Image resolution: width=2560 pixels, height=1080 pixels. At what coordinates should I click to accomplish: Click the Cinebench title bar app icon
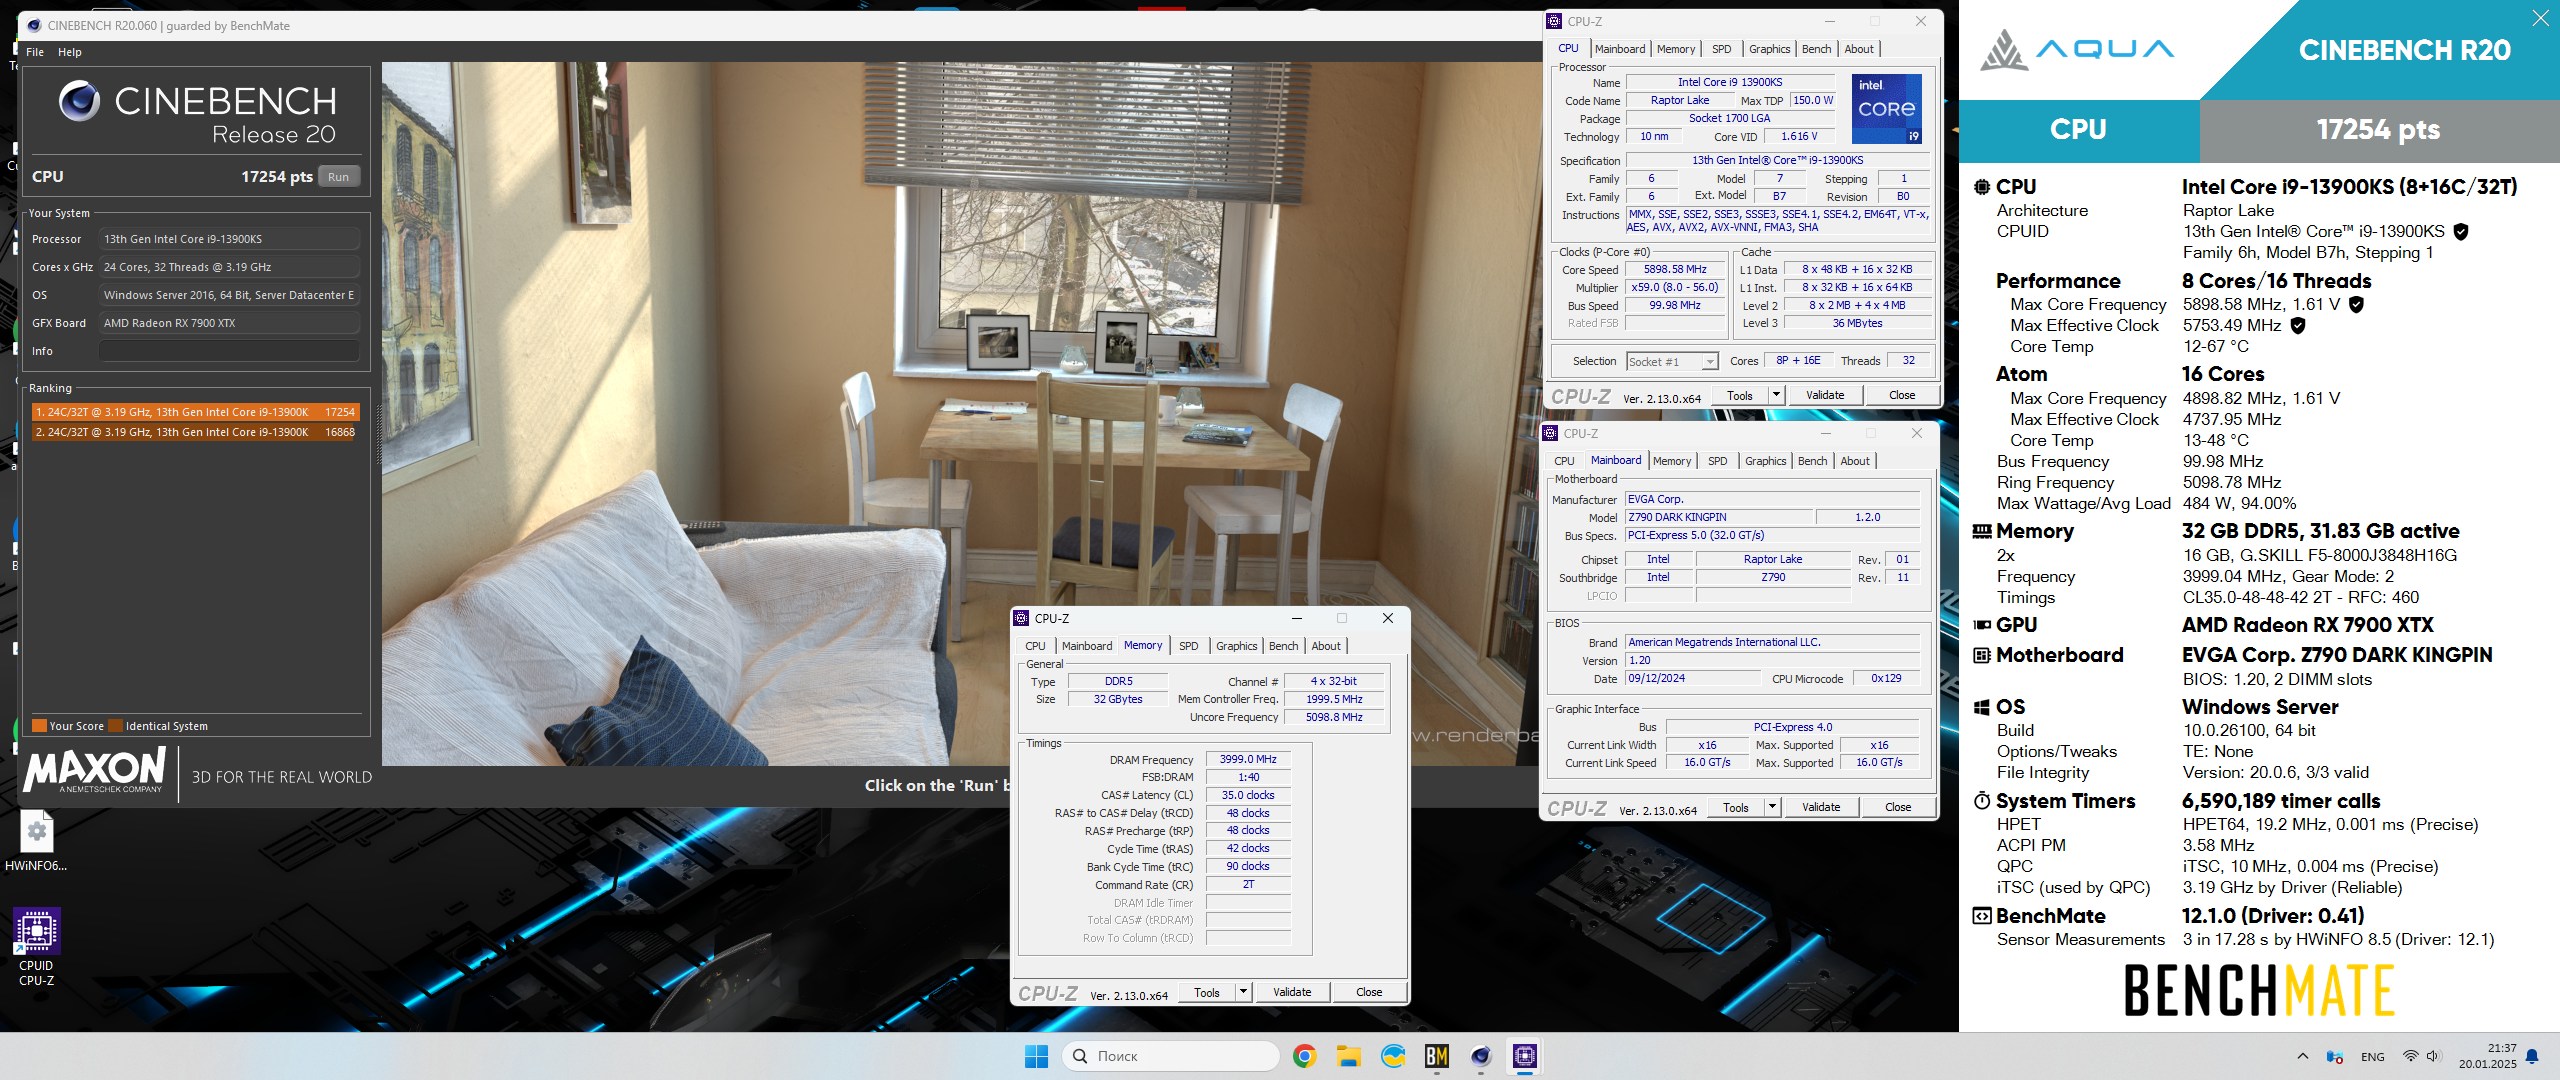point(34,25)
